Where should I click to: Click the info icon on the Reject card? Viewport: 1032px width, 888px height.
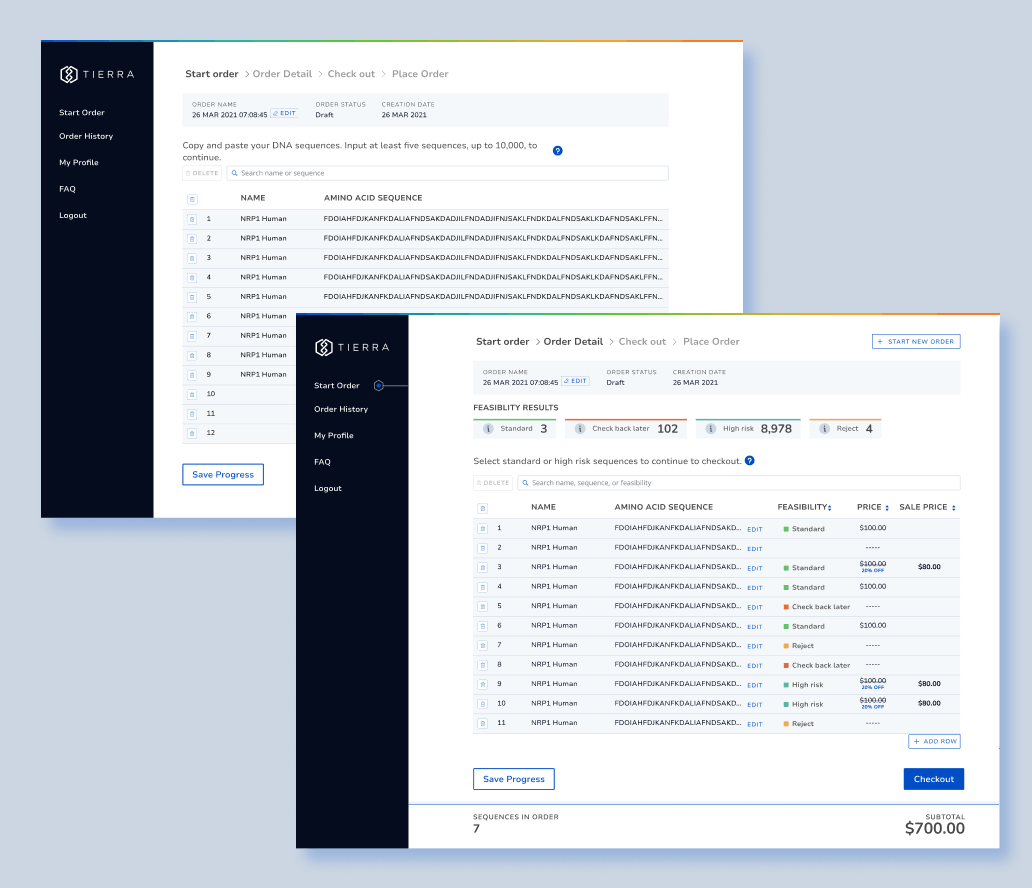click(x=824, y=429)
